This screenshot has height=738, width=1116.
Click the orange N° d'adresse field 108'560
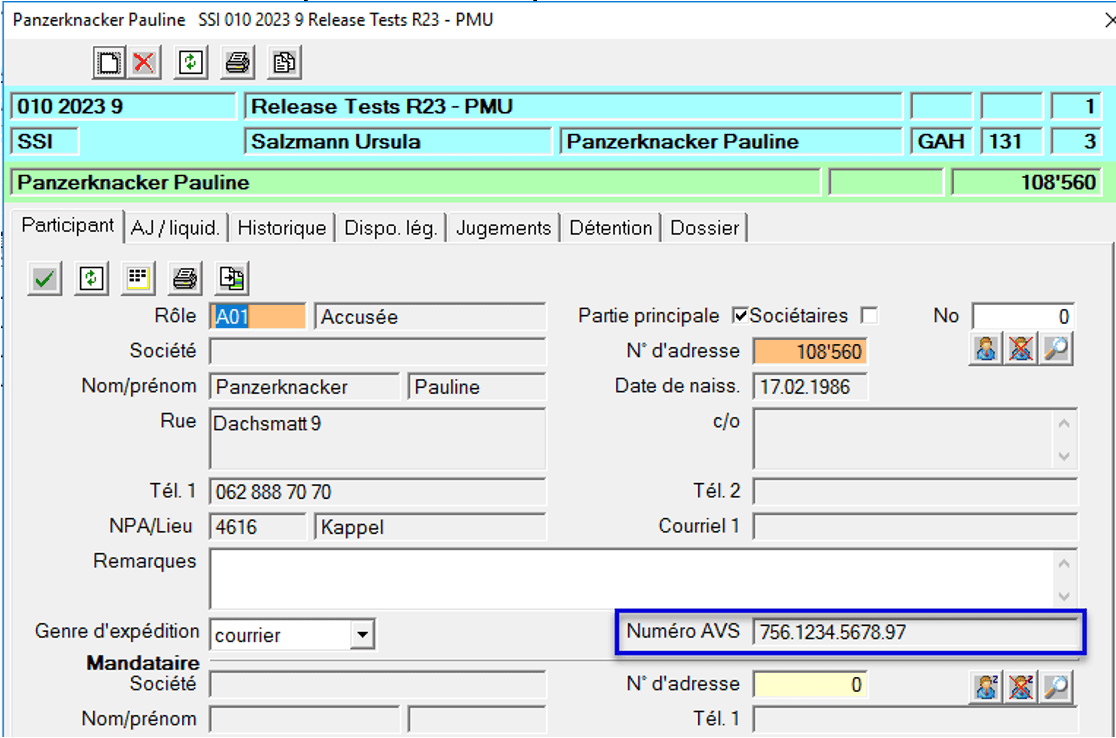(x=810, y=352)
